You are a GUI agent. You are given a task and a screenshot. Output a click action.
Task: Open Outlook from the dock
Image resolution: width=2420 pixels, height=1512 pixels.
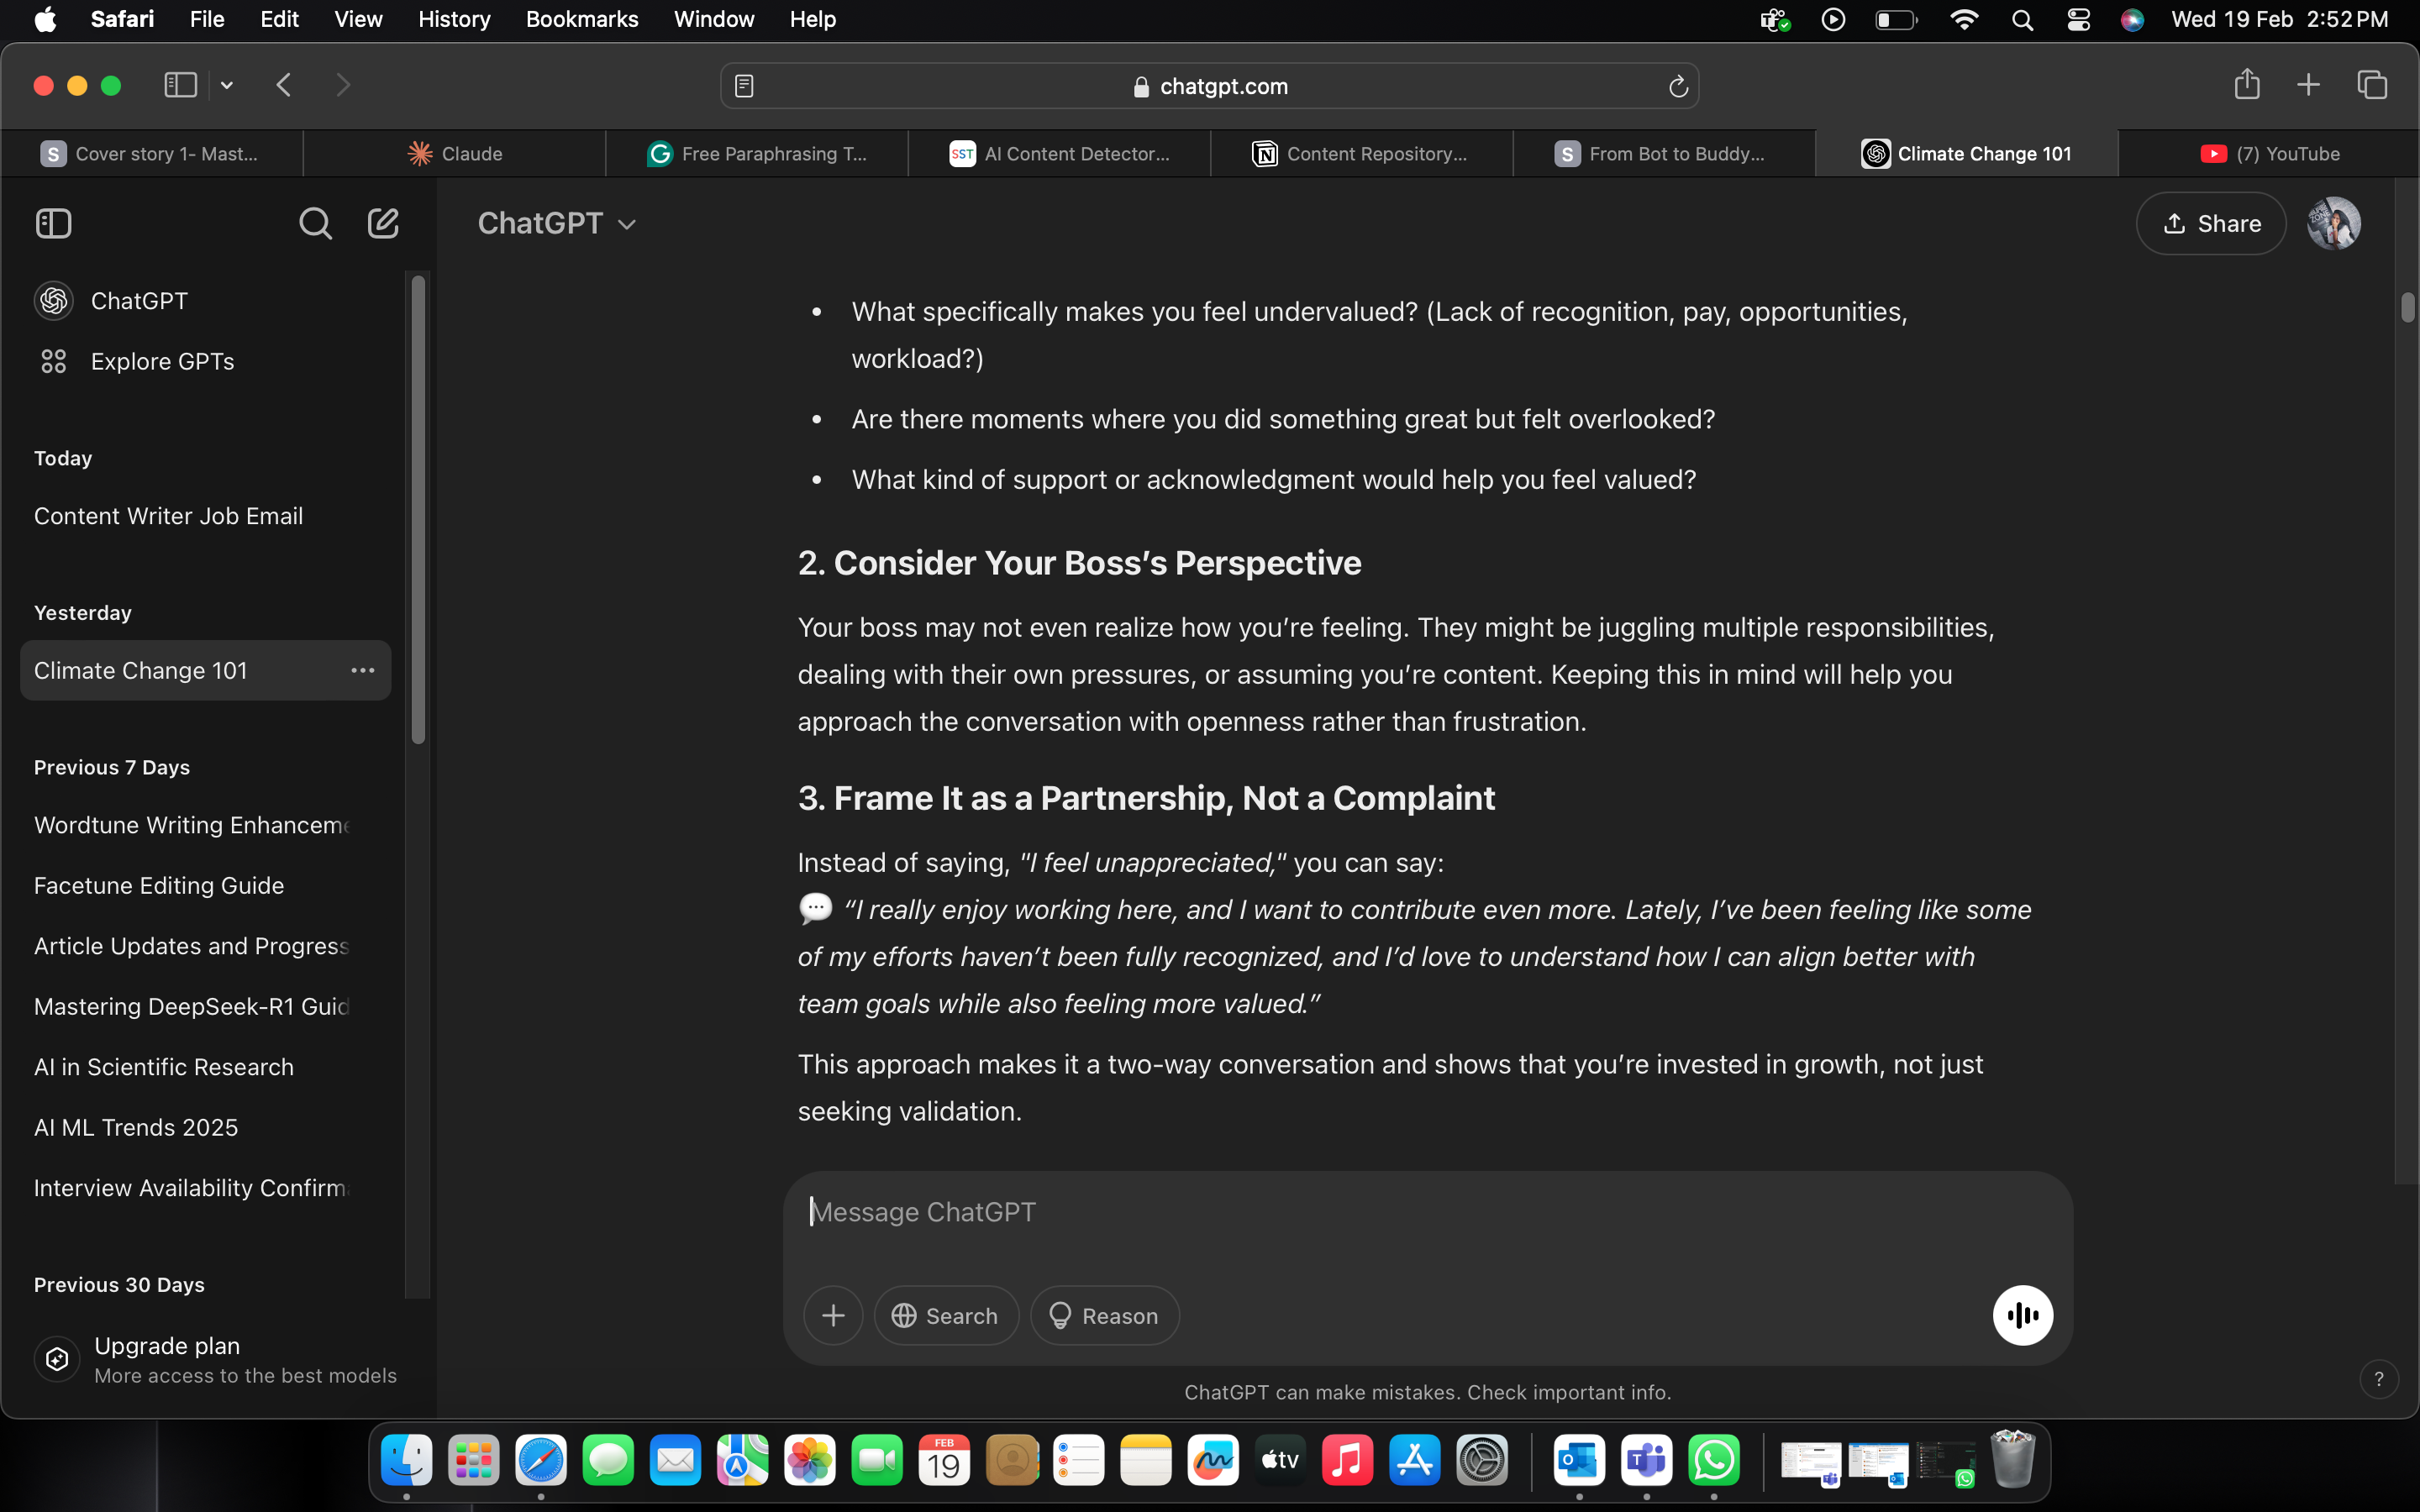coord(1579,1461)
